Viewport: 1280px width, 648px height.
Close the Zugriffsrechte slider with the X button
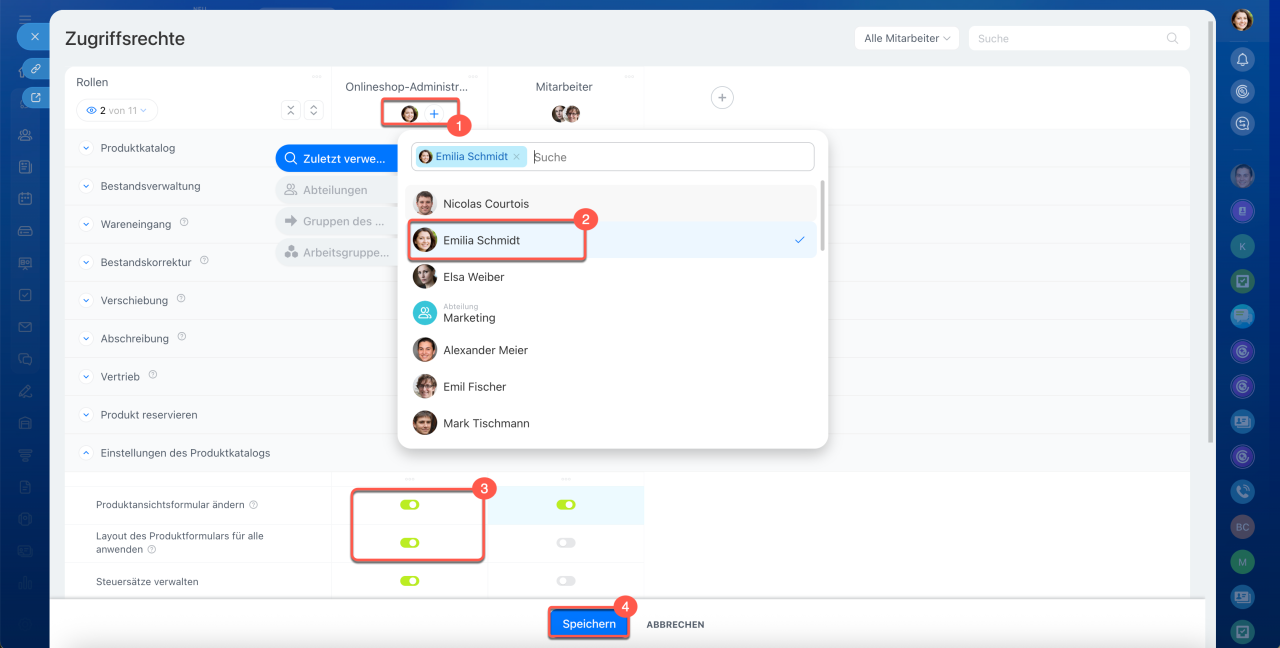pos(34,36)
